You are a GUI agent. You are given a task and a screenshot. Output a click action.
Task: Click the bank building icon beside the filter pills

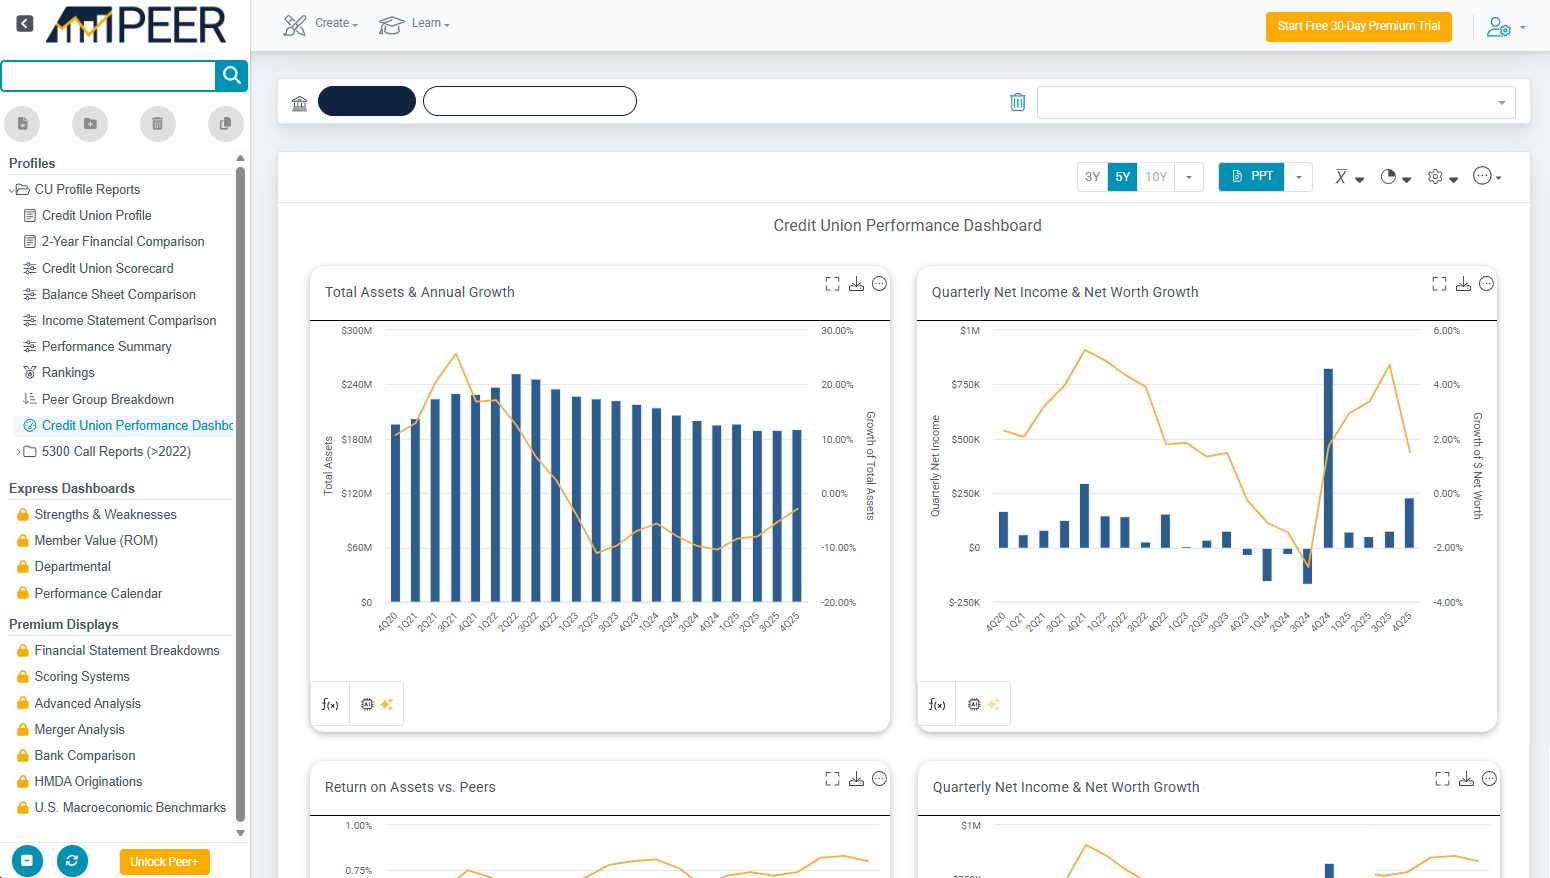(x=299, y=101)
